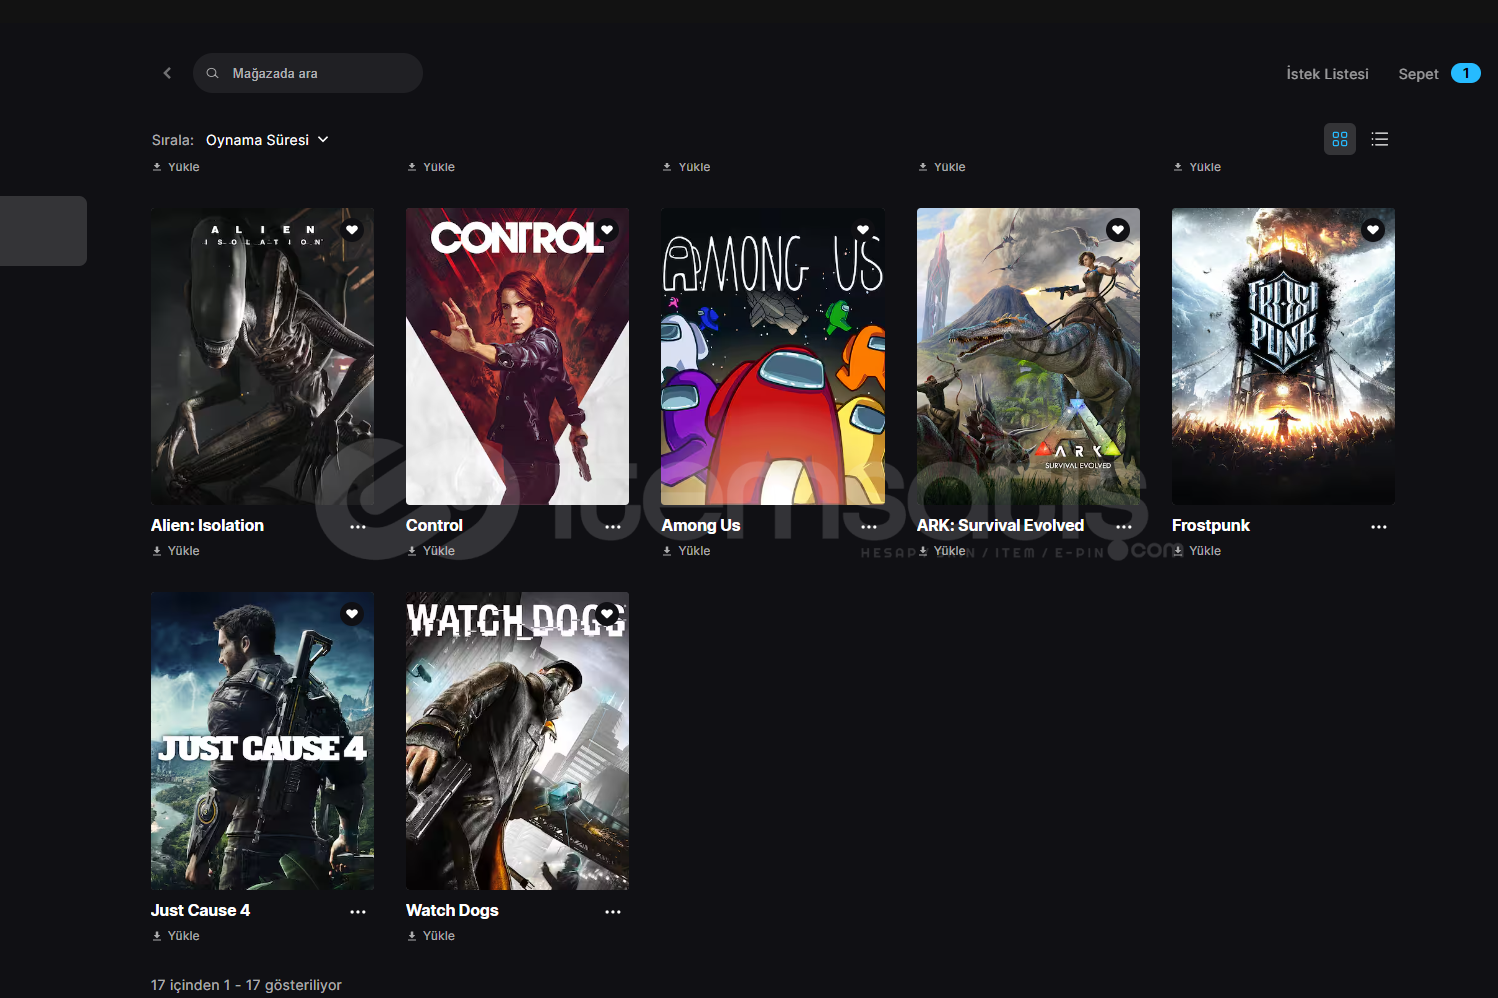Viewport: 1498px width, 998px height.
Task: Click the "Just Cause 4" title text
Action: pyautogui.click(x=200, y=911)
